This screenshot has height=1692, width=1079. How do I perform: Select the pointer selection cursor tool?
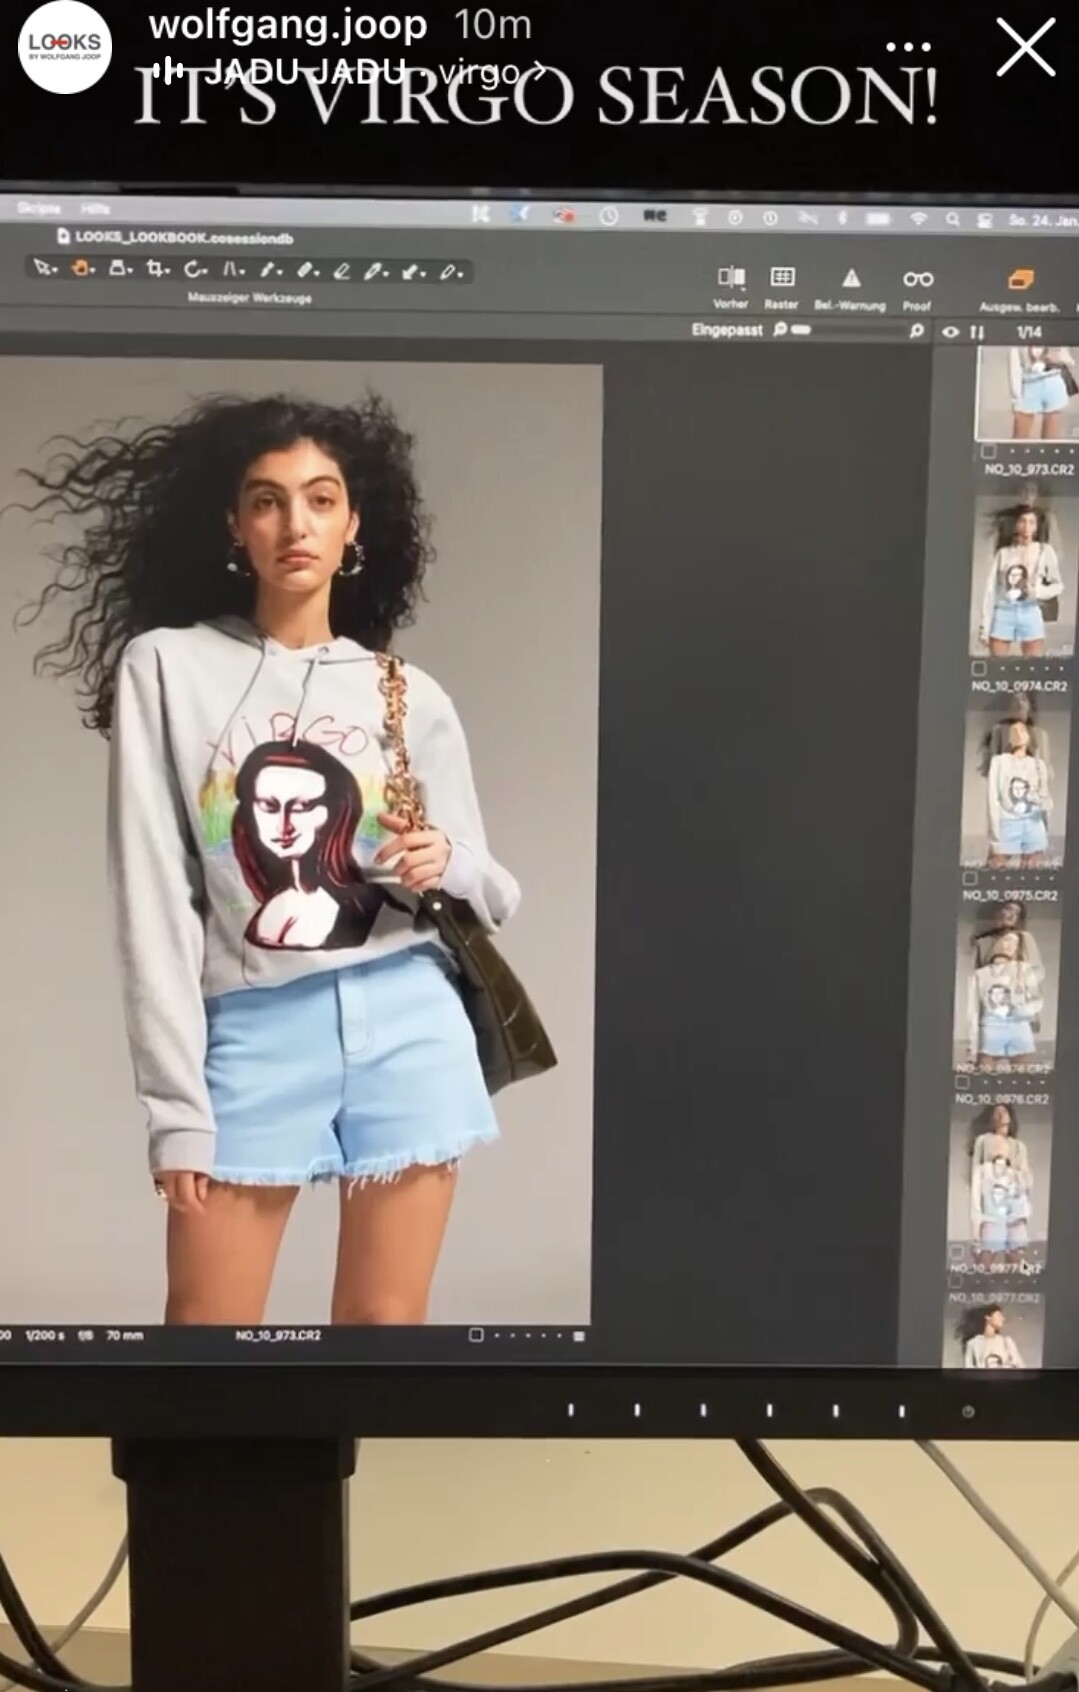(45, 268)
